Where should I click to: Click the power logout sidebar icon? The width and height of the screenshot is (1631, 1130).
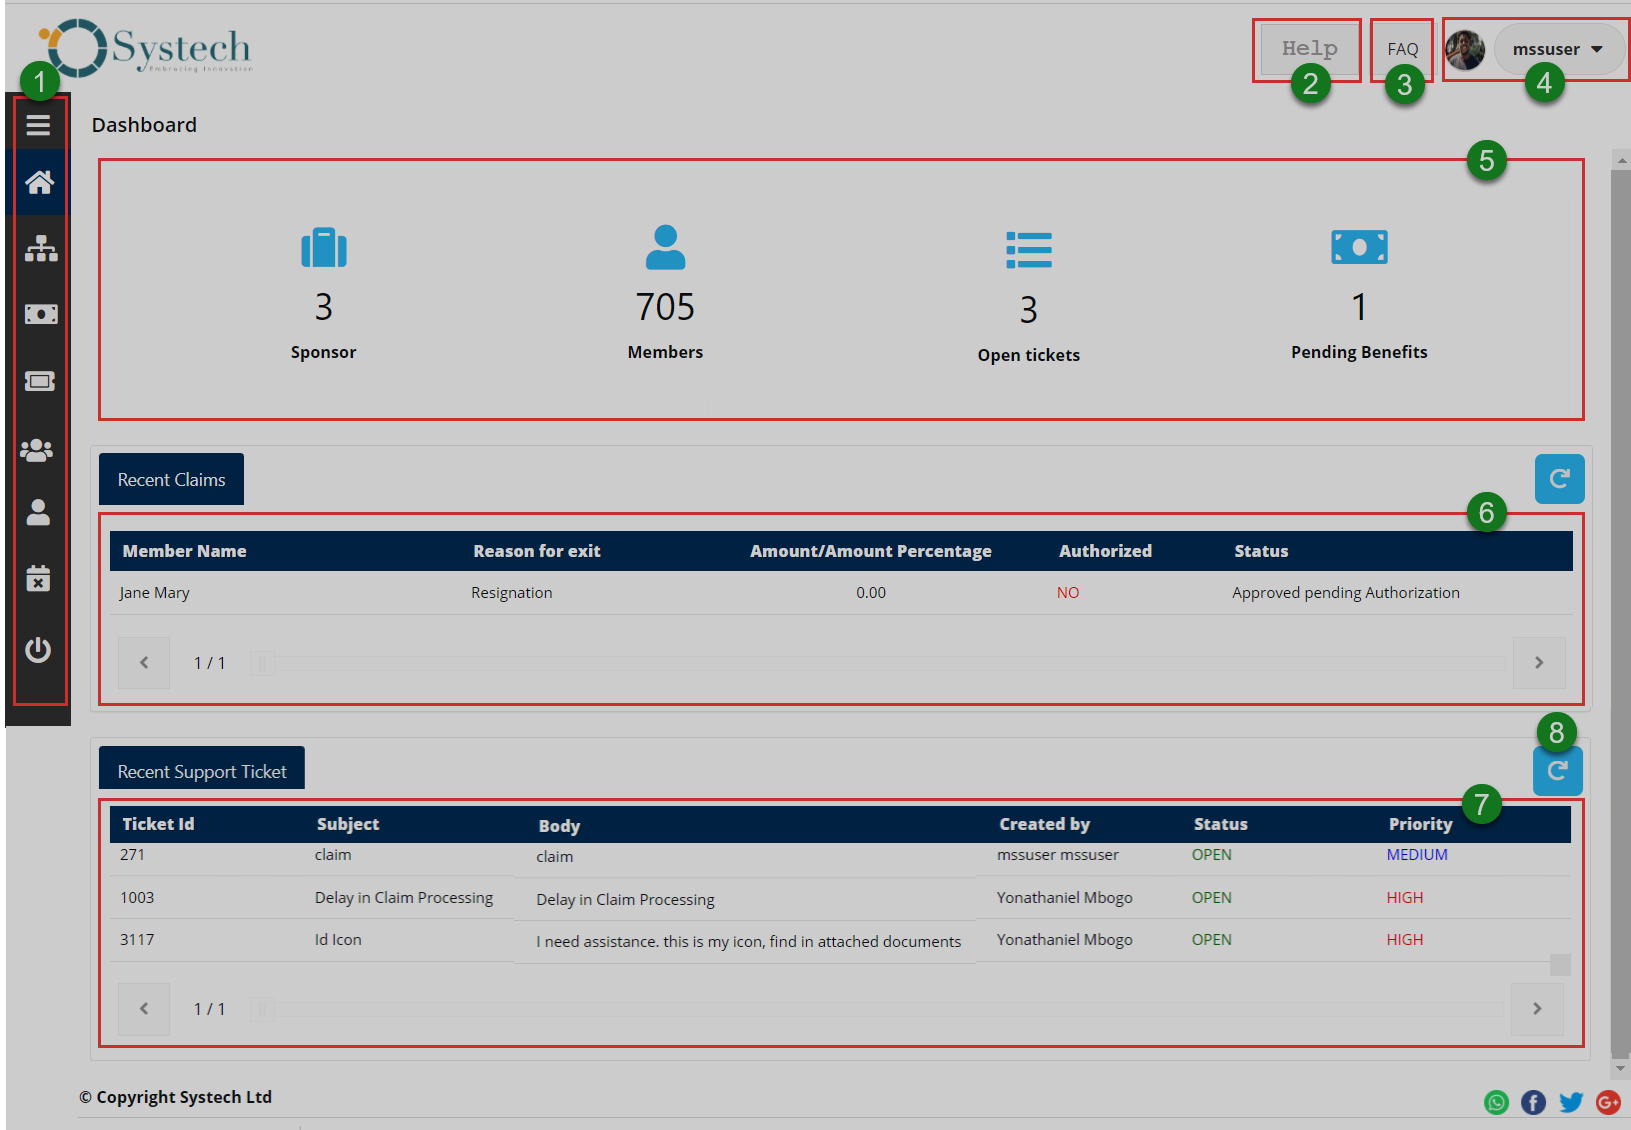(38, 650)
